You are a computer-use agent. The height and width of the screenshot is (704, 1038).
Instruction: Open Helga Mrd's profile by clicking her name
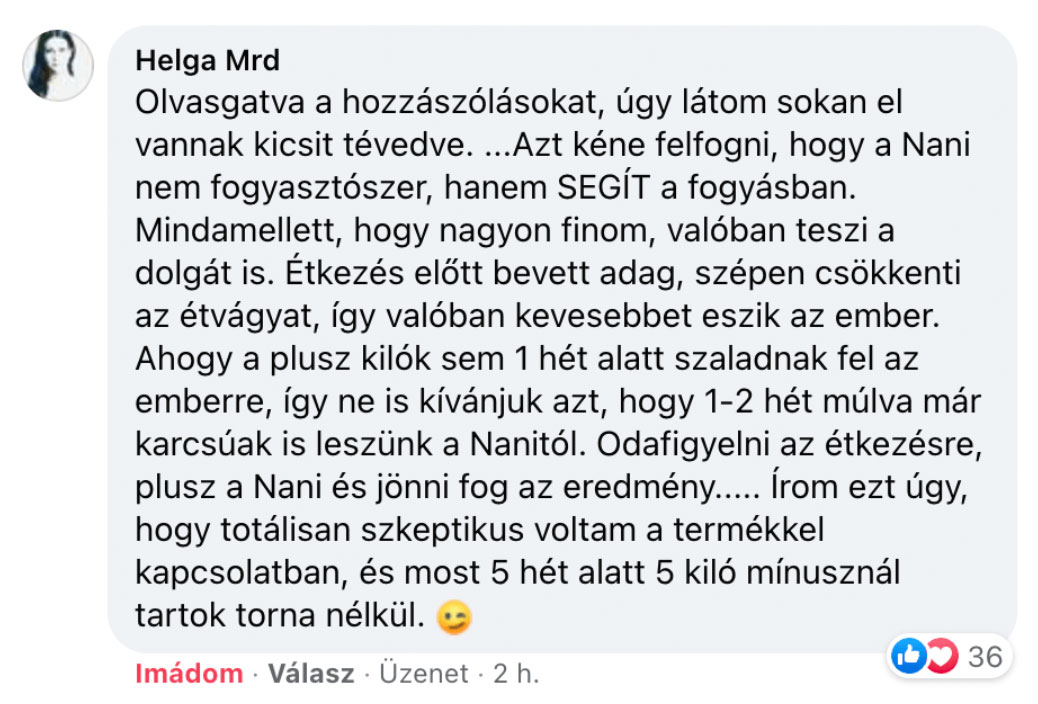pos(206,60)
